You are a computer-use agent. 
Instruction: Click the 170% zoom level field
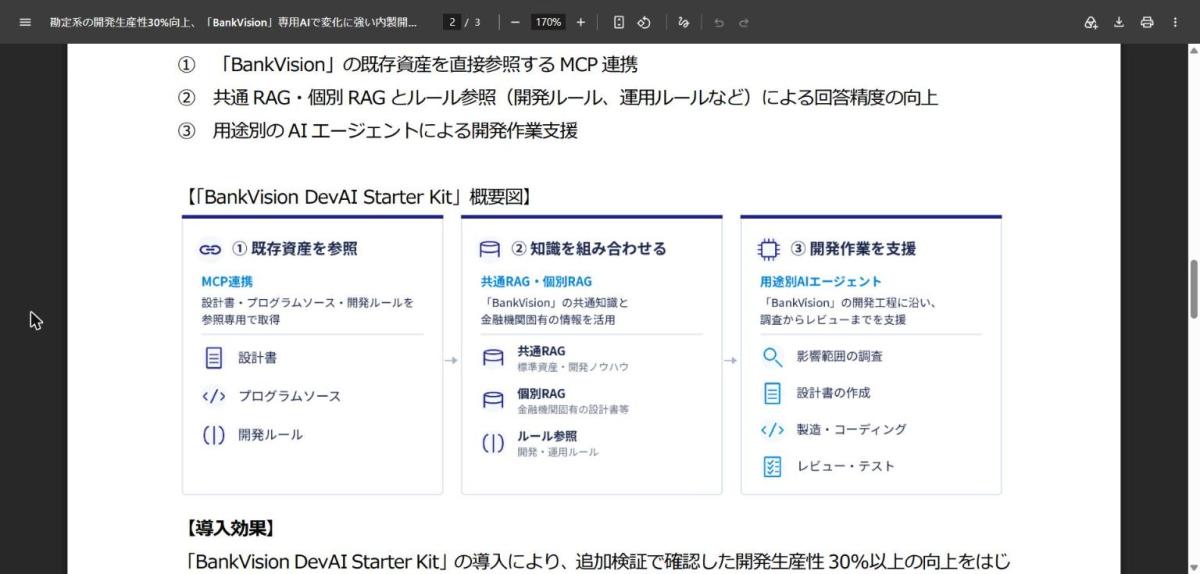click(x=548, y=22)
